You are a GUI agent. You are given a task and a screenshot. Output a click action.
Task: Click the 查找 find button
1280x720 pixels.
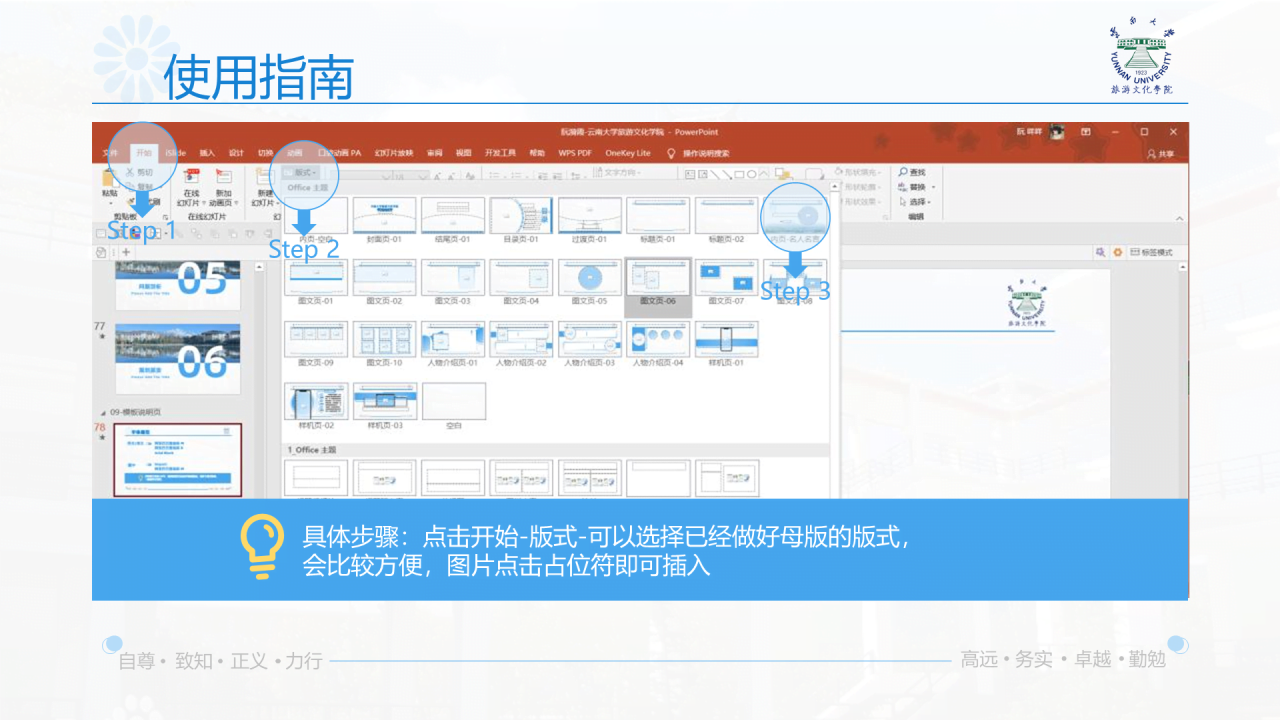pos(912,172)
